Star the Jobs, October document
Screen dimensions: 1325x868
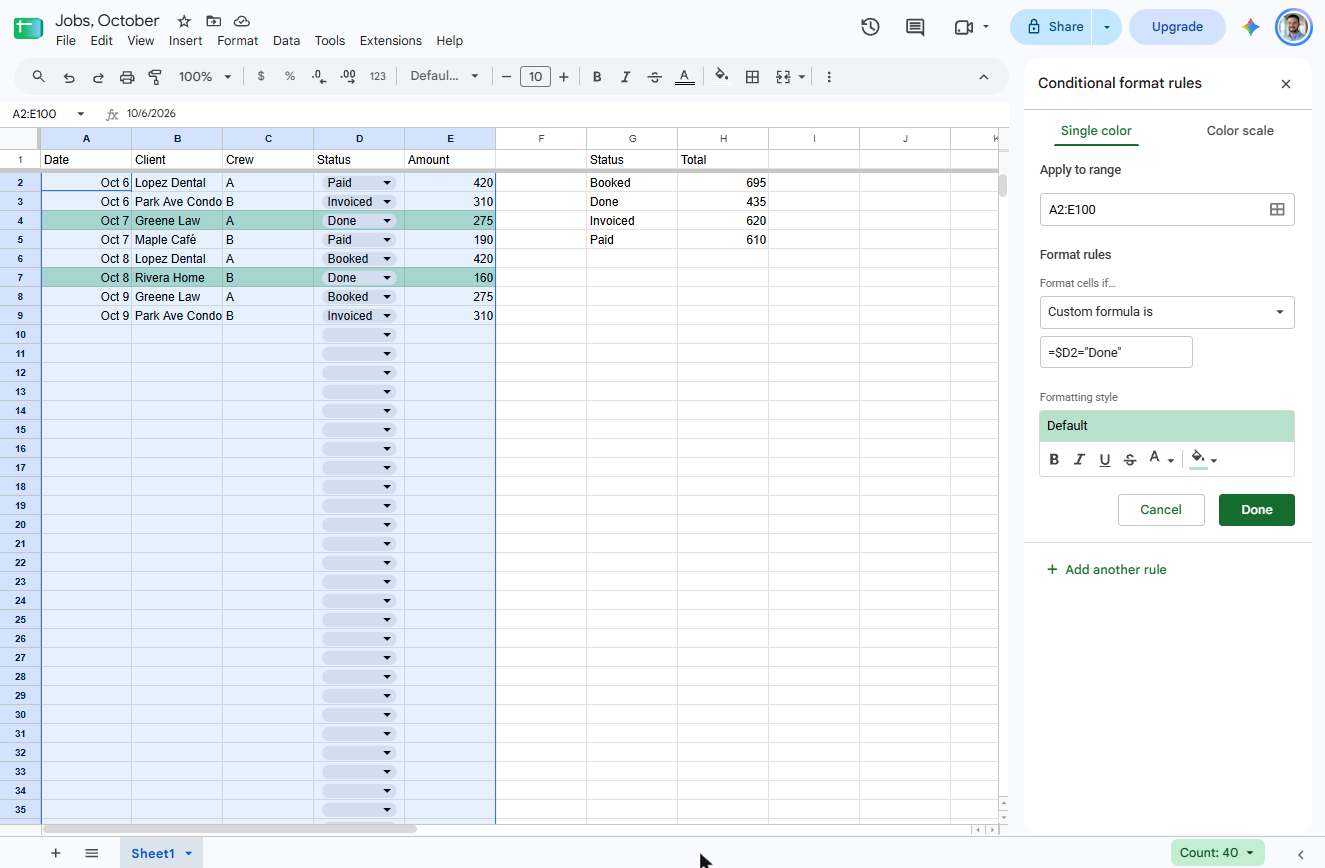pos(184,21)
